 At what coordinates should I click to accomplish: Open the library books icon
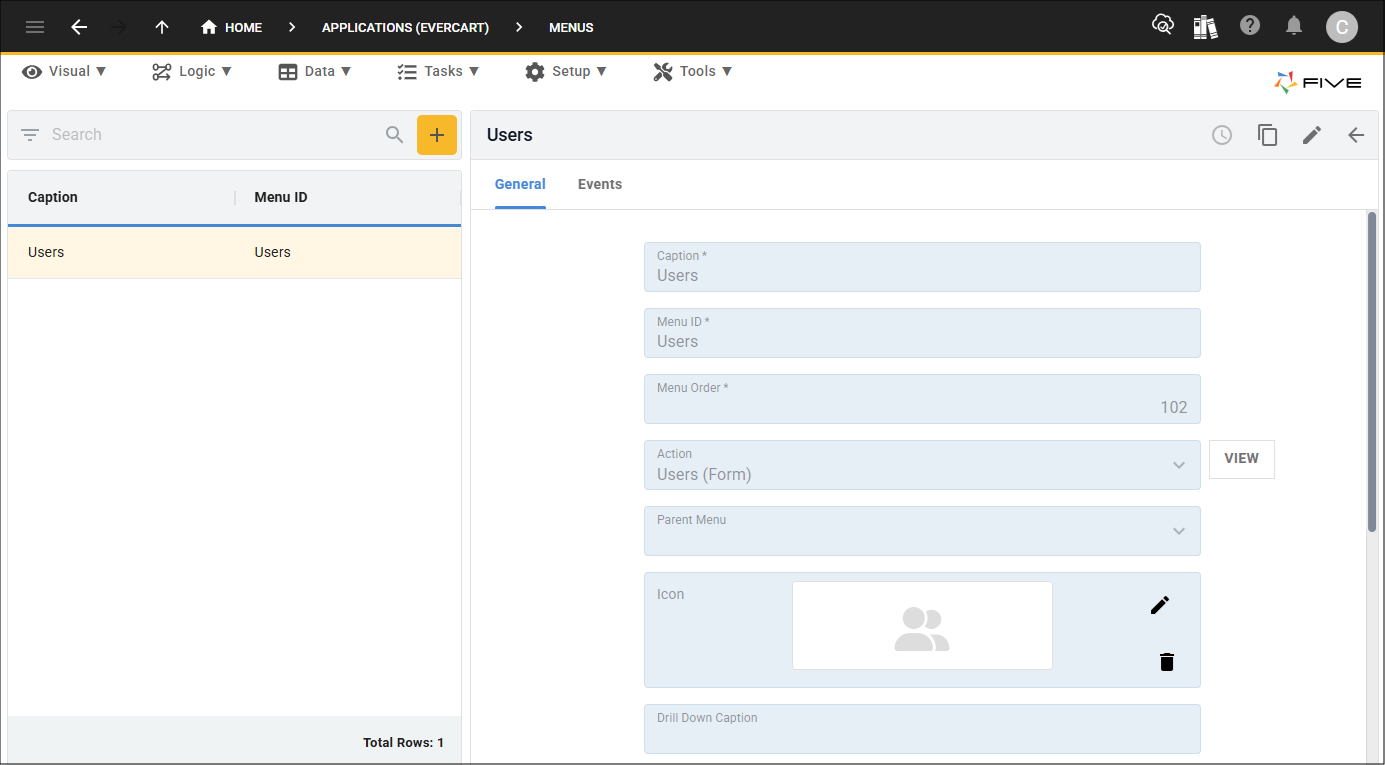point(1206,27)
